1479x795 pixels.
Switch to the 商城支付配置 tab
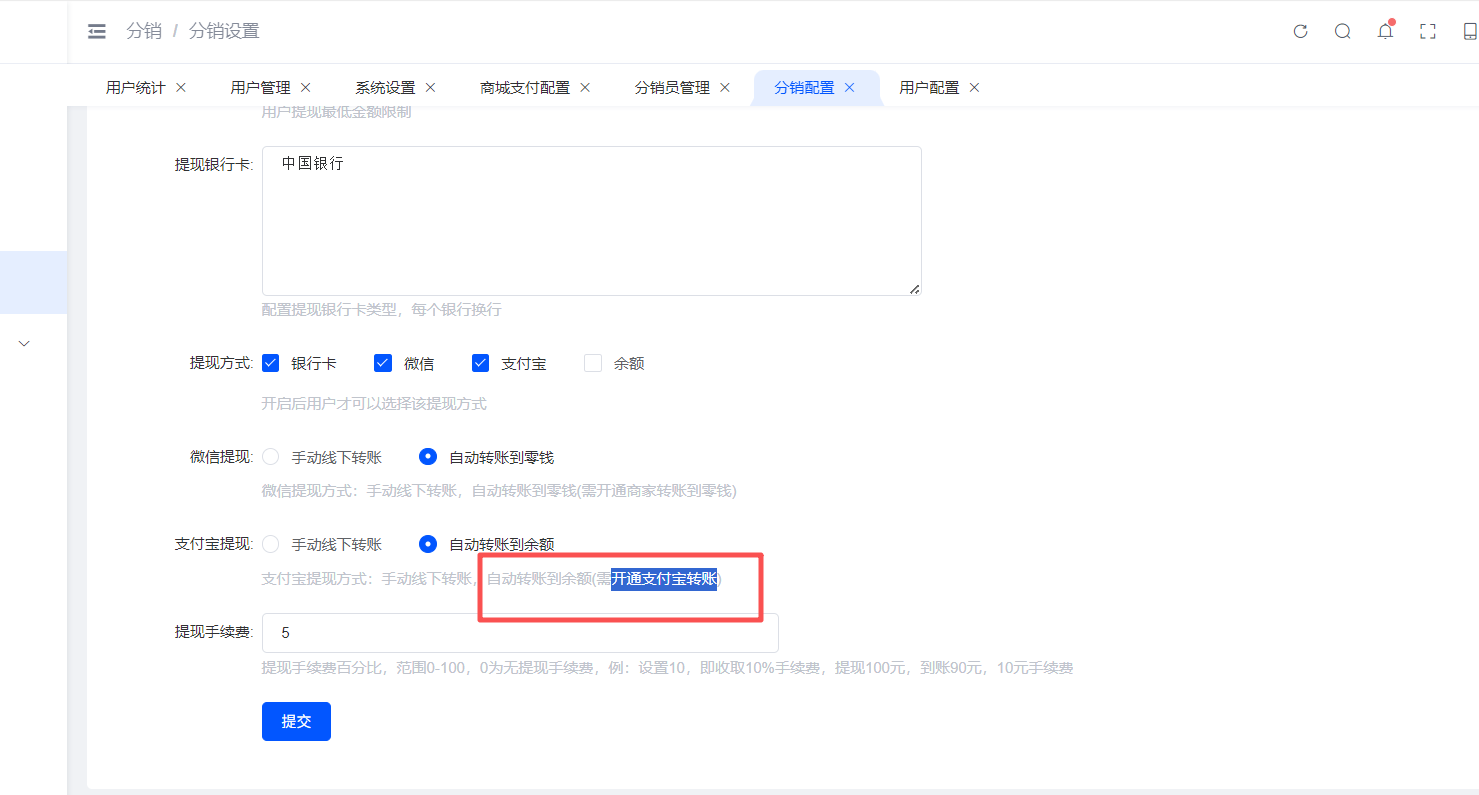(x=524, y=88)
